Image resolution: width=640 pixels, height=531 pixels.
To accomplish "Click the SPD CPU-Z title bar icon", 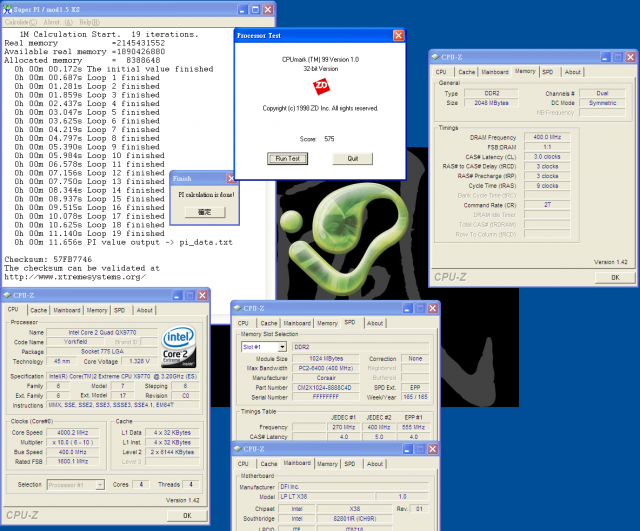I will click(238, 308).
